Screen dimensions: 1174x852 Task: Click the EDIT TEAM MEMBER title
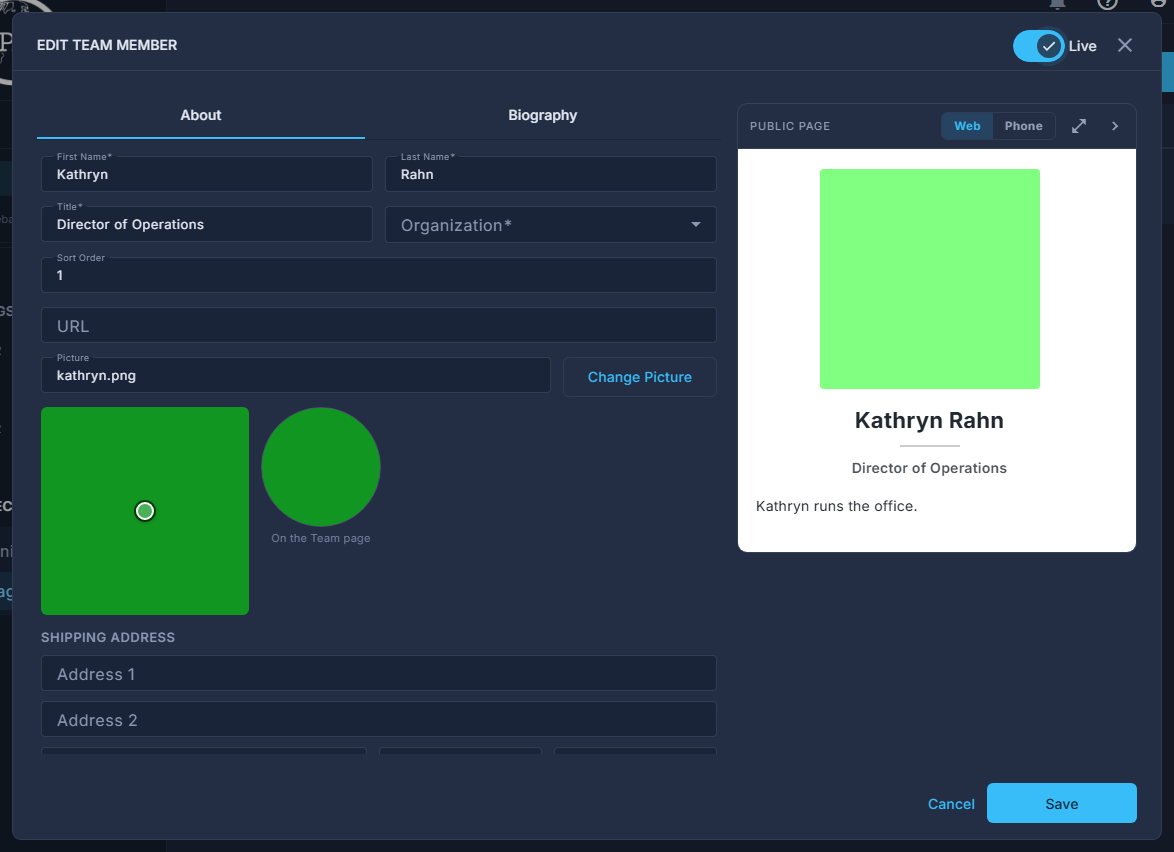click(x=107, y=45)
